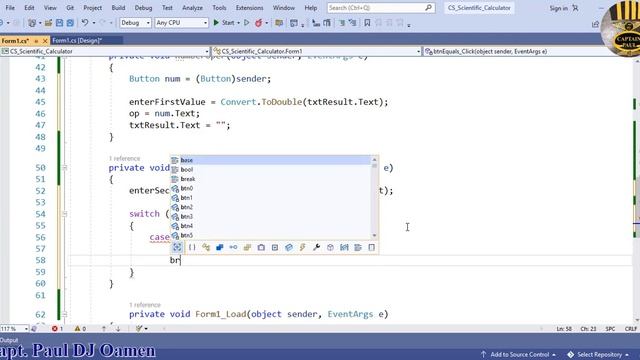Click the bookmark icon in toolbar

pyautogui.click(x=367, y=23)
